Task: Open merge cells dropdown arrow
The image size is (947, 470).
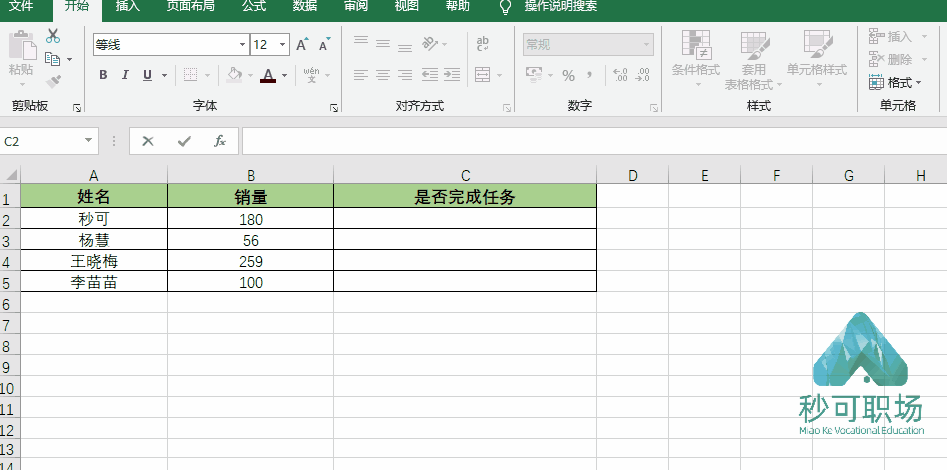Action: pos(499,76)
